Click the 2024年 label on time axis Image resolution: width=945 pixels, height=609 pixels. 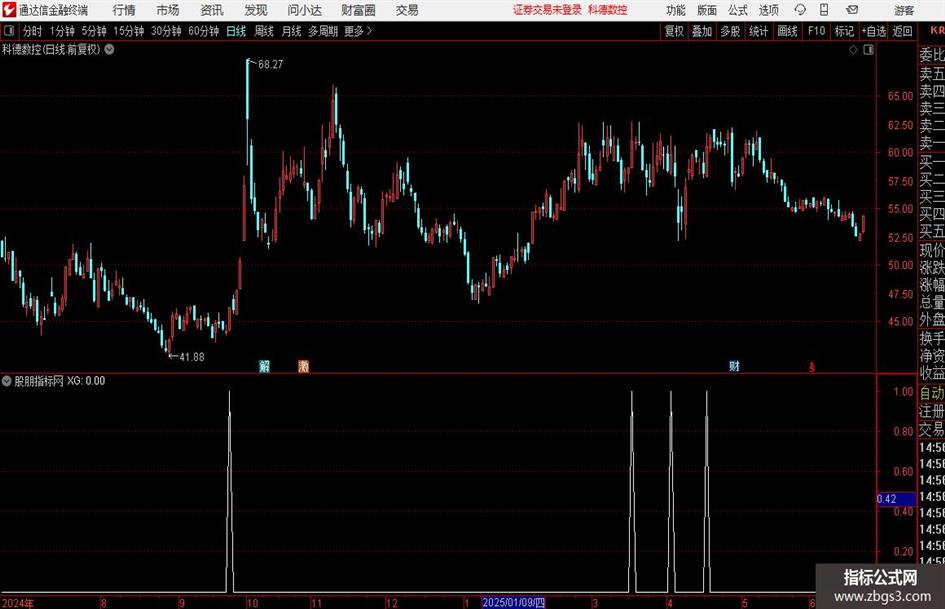pos(18,603)
